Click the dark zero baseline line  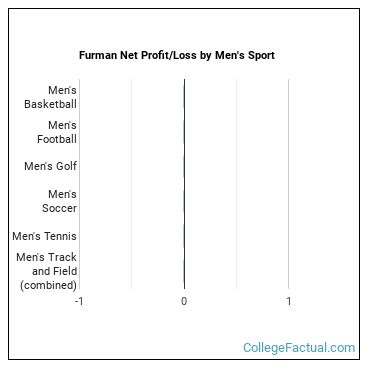click(x=184, y=184)
